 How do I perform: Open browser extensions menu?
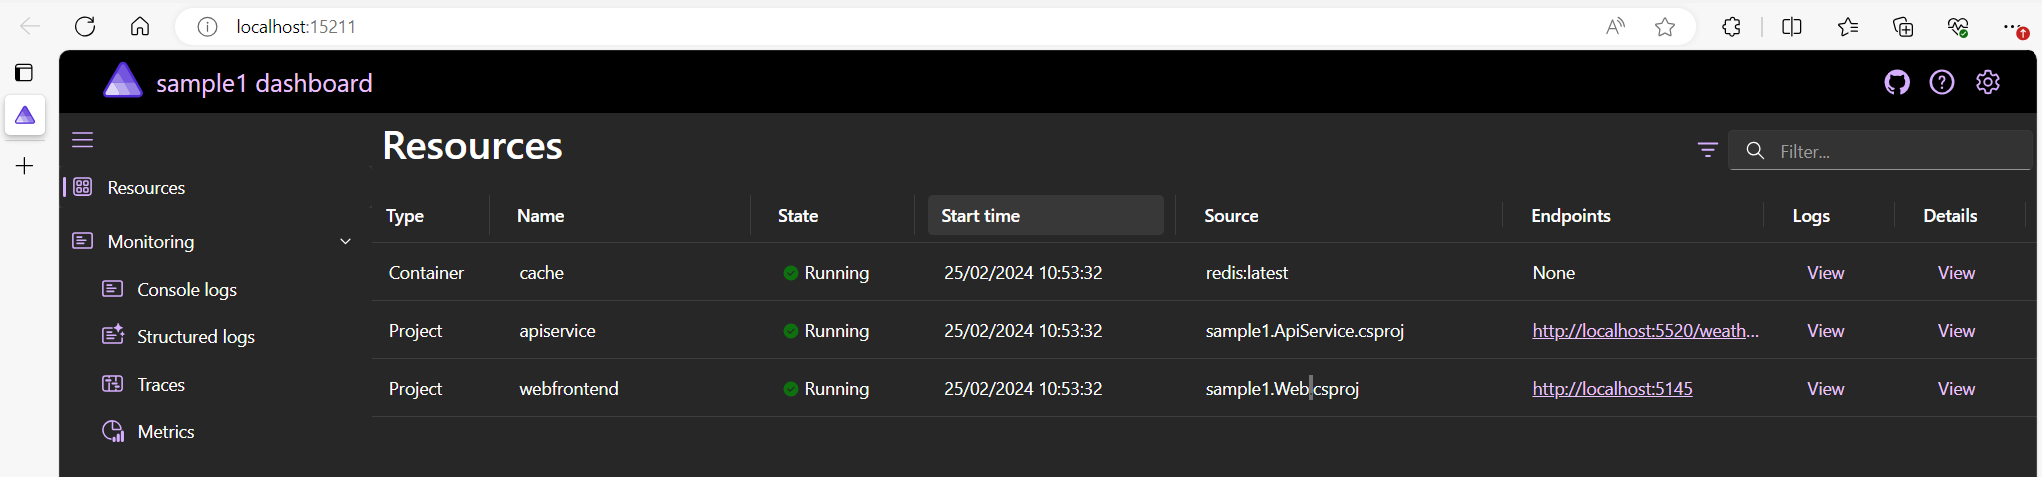pyautogui.click(x=1731, y=27)
